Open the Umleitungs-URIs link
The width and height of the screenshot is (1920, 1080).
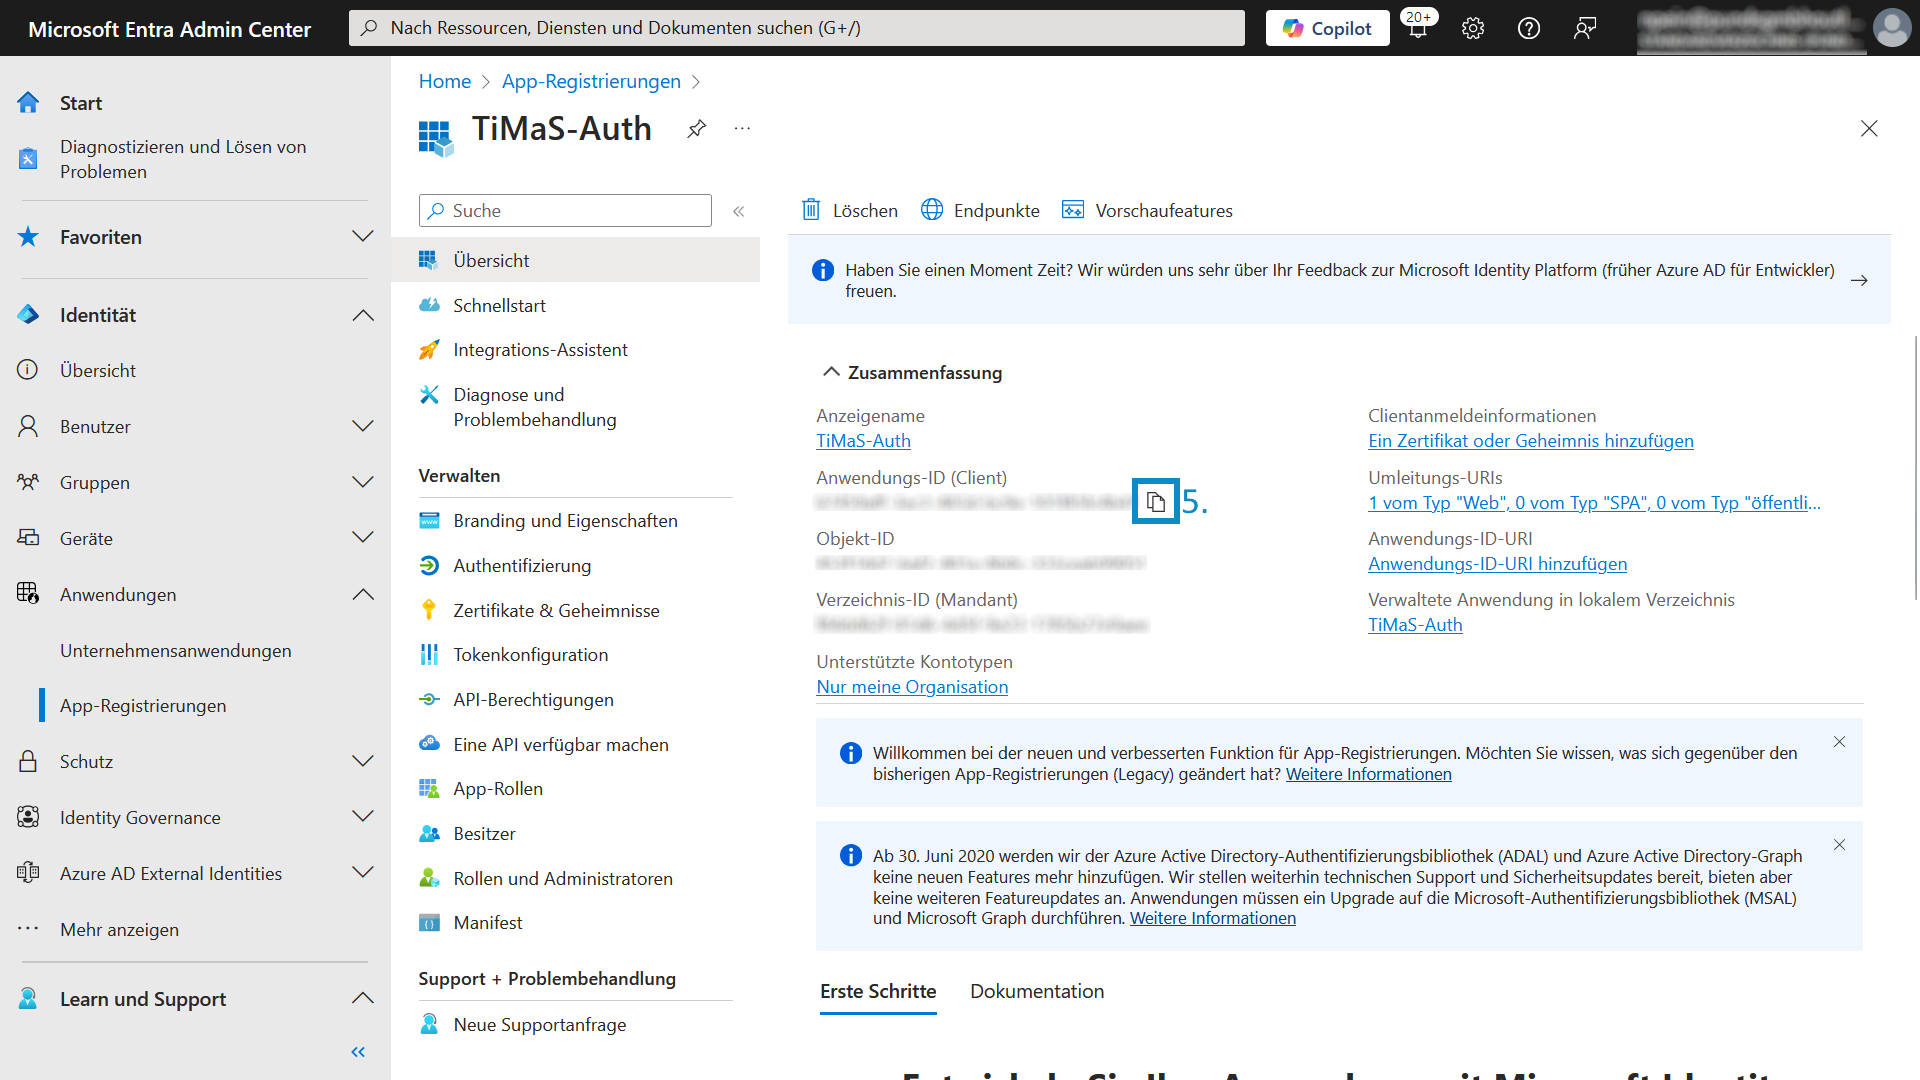click(x=1594, y=503)
